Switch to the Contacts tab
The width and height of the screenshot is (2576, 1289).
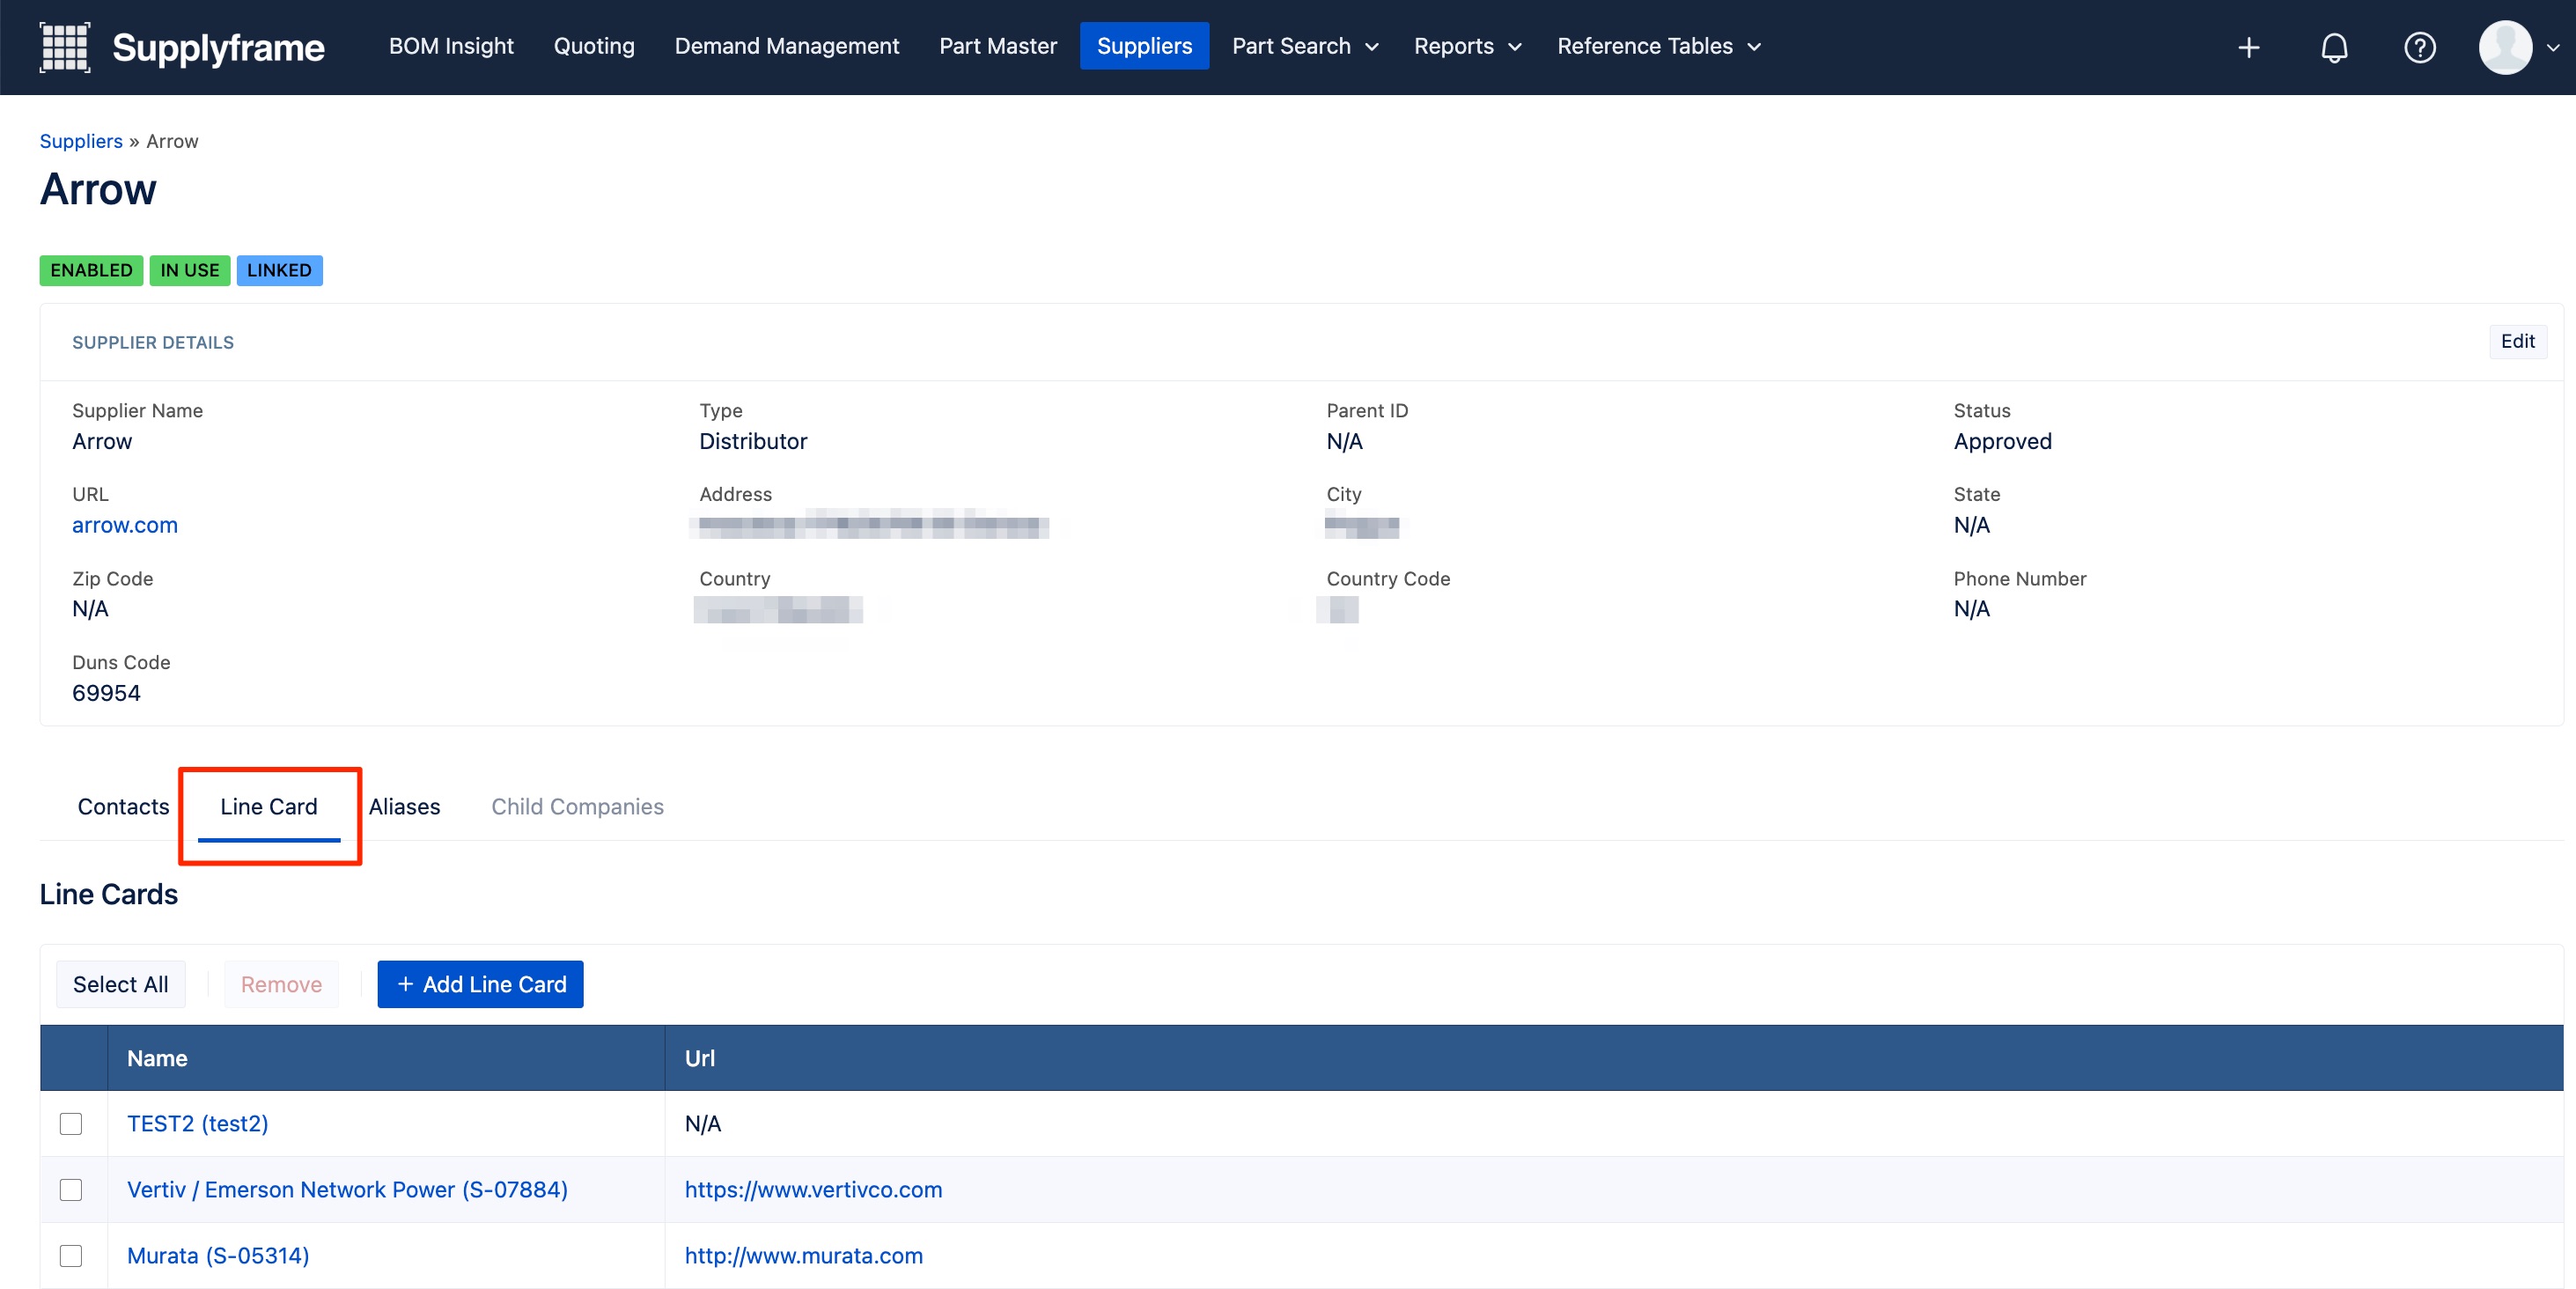point(123,806)
